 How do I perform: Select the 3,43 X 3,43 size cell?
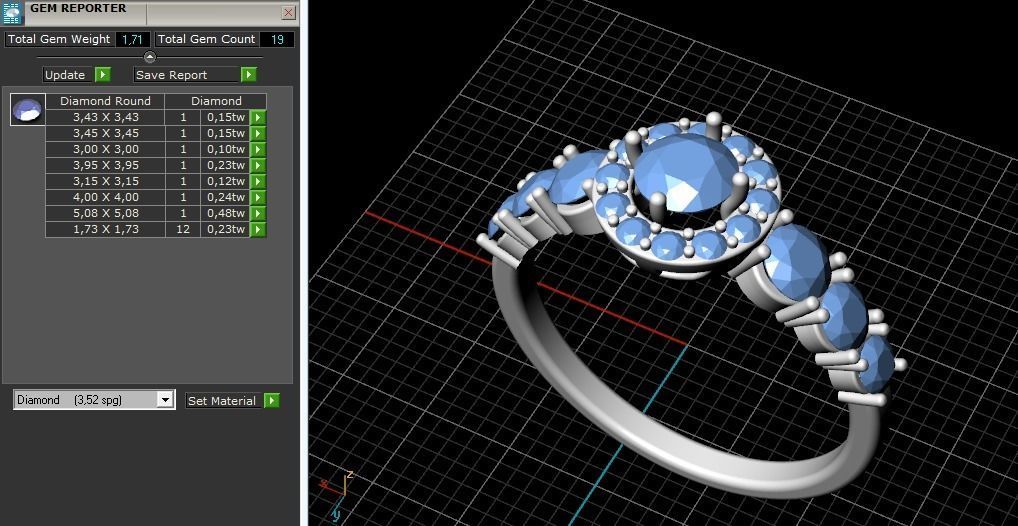106,118
